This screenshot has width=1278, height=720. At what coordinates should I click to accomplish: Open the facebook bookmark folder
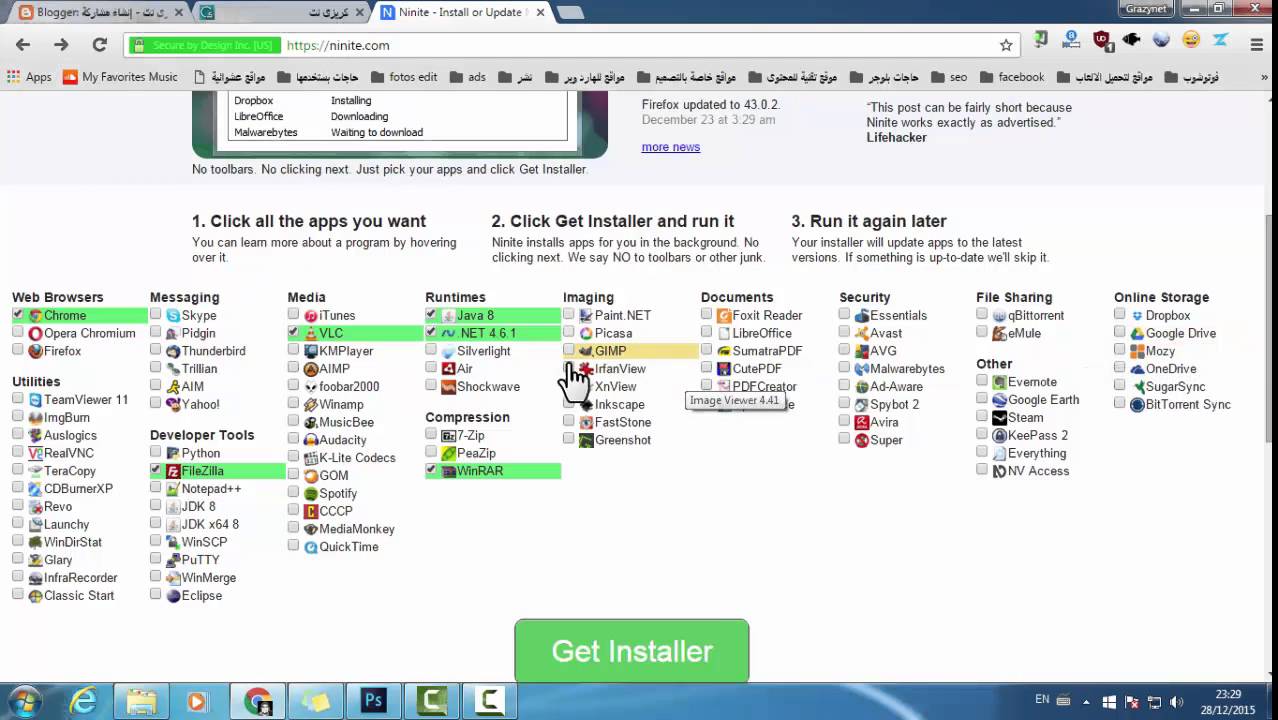pyautogui.click(x=1010, y=77)
